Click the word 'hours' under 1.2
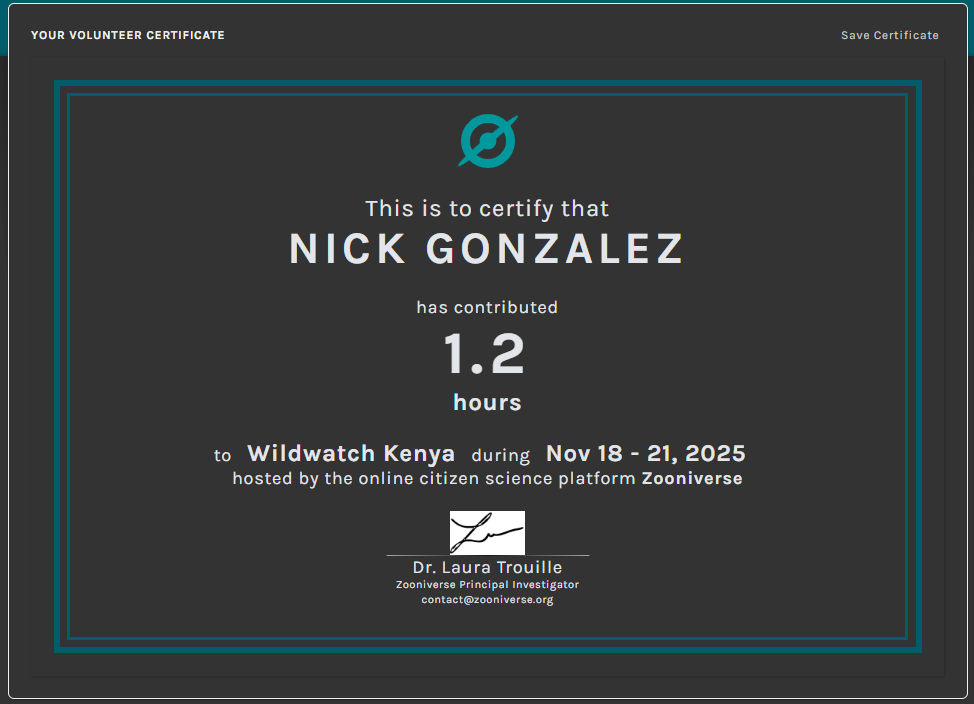 click(487, 403)
